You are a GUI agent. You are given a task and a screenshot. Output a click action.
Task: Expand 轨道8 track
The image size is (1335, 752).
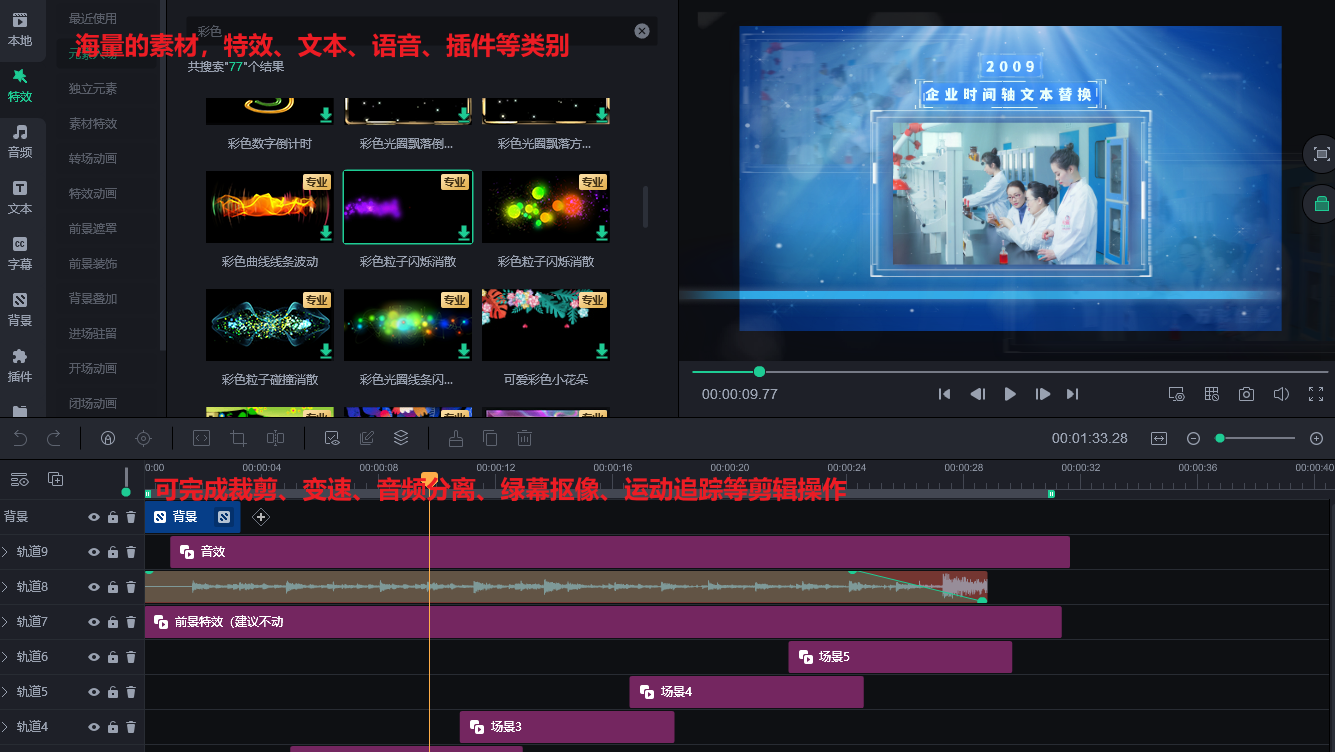5,587
